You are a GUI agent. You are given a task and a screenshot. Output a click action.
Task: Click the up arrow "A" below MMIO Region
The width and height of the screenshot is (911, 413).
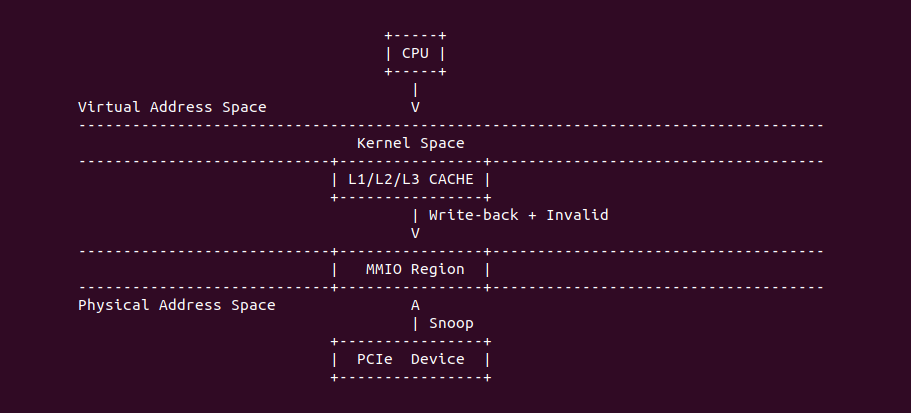coord(415,305)
